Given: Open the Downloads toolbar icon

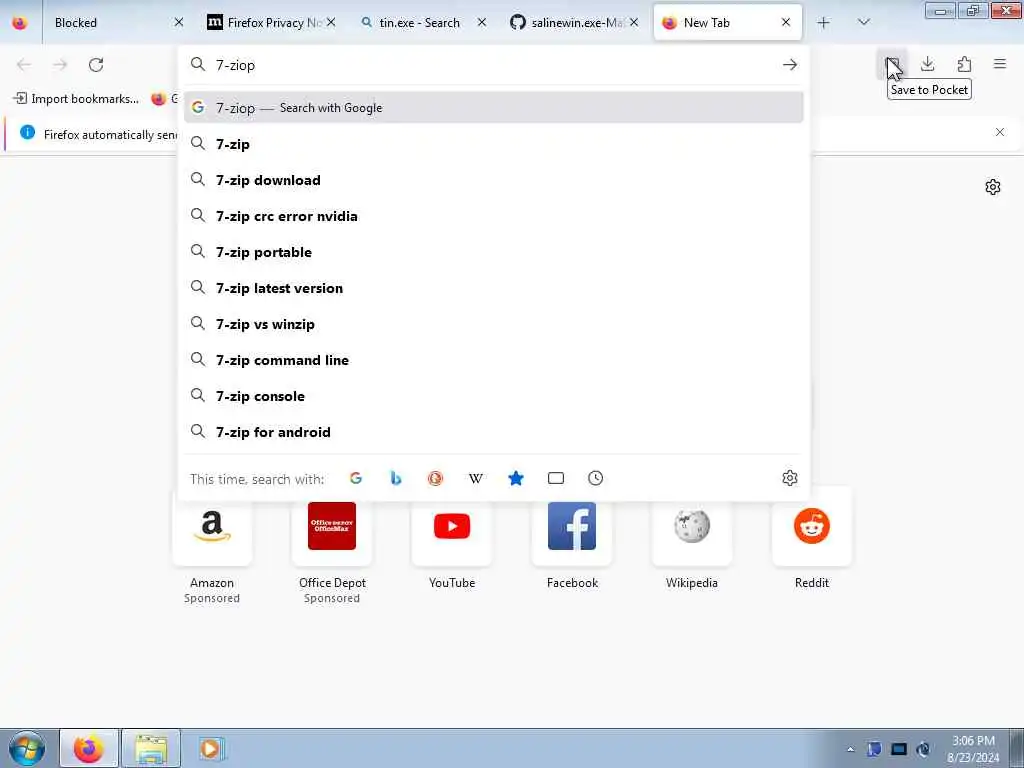Looking at the screenshot, I should 927,64.
